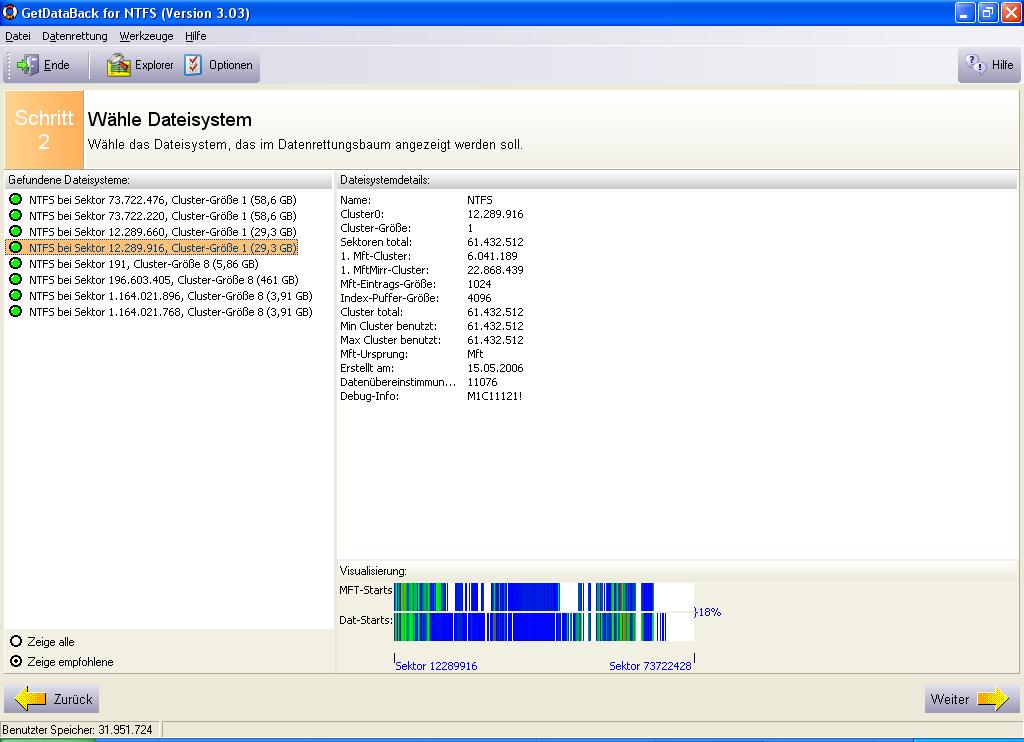Open the Werkzeuge menu
This screenshot has height=742, width=1024.
tap(146, 36)
